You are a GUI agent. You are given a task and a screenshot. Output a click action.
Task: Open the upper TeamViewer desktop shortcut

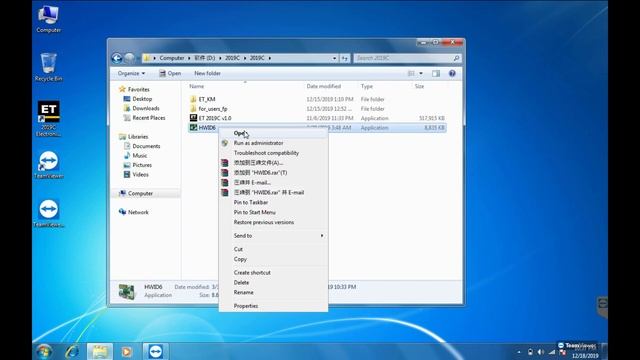click(49, 164)
